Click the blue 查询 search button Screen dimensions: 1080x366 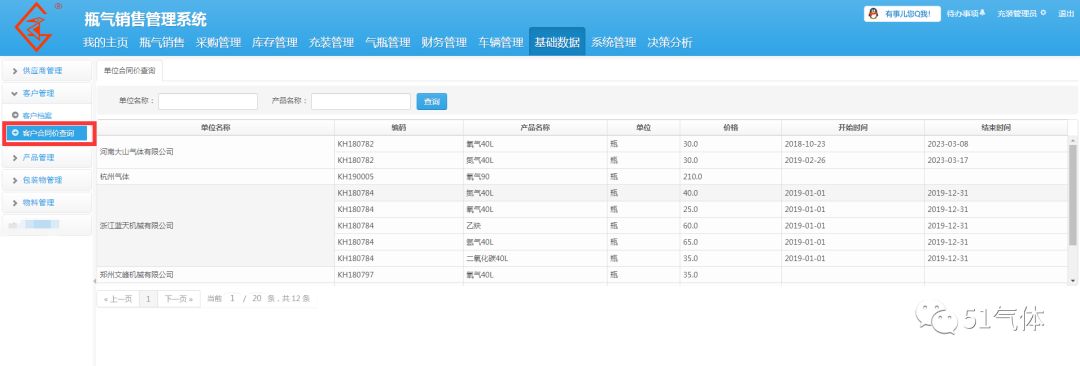432,101
